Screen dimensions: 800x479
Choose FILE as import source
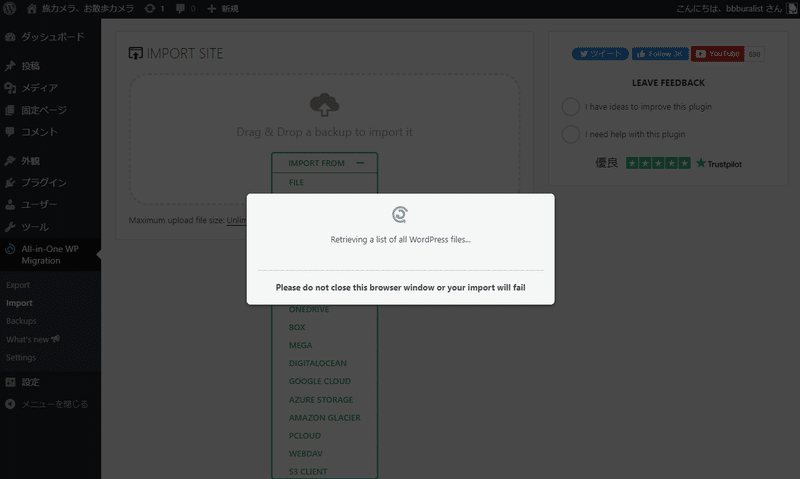pos(296,182)
